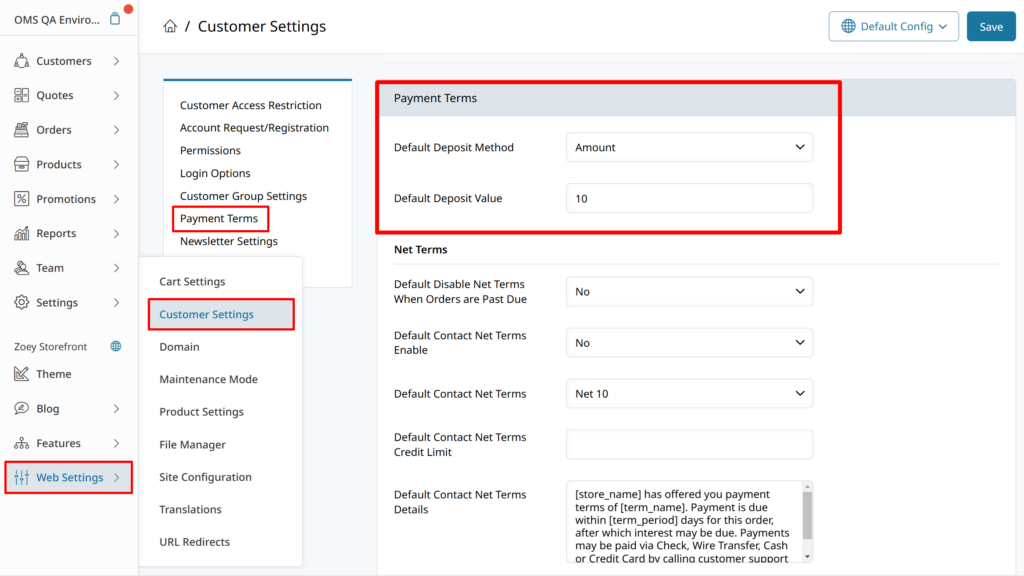Select Product Settings in flyout menu
1024x576 pixels.
[x=201, y=412]
